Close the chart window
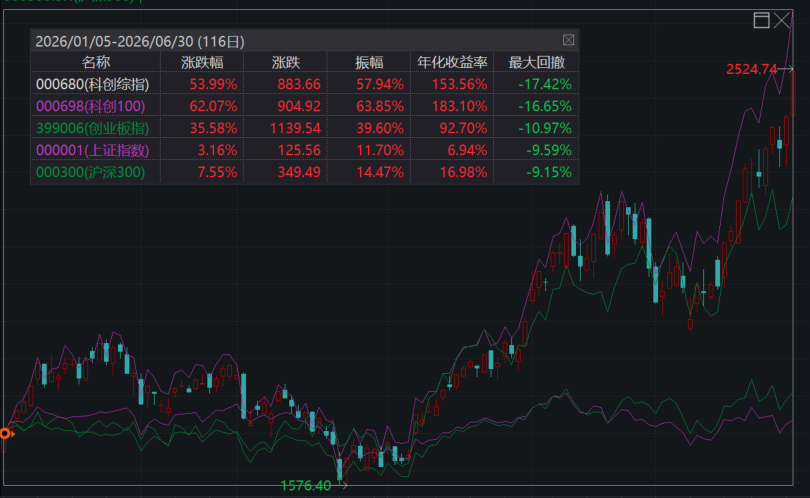 coord(782,20)
